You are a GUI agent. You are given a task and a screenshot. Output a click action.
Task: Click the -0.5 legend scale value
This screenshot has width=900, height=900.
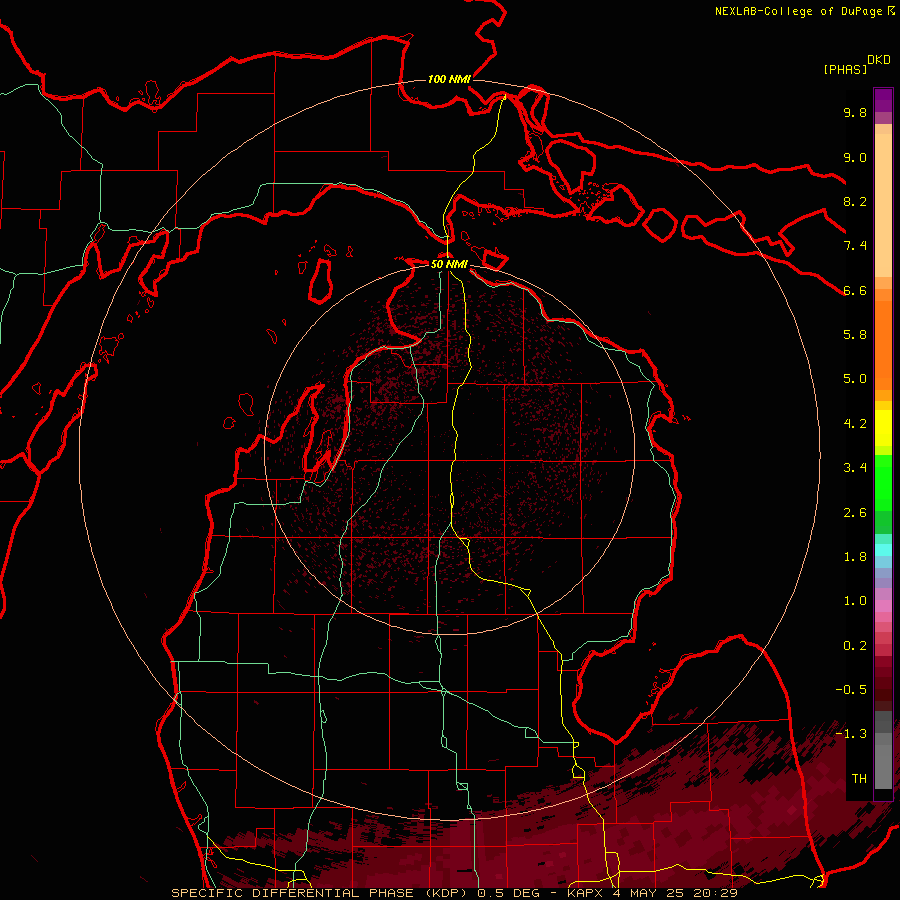[x=851, y=690]
